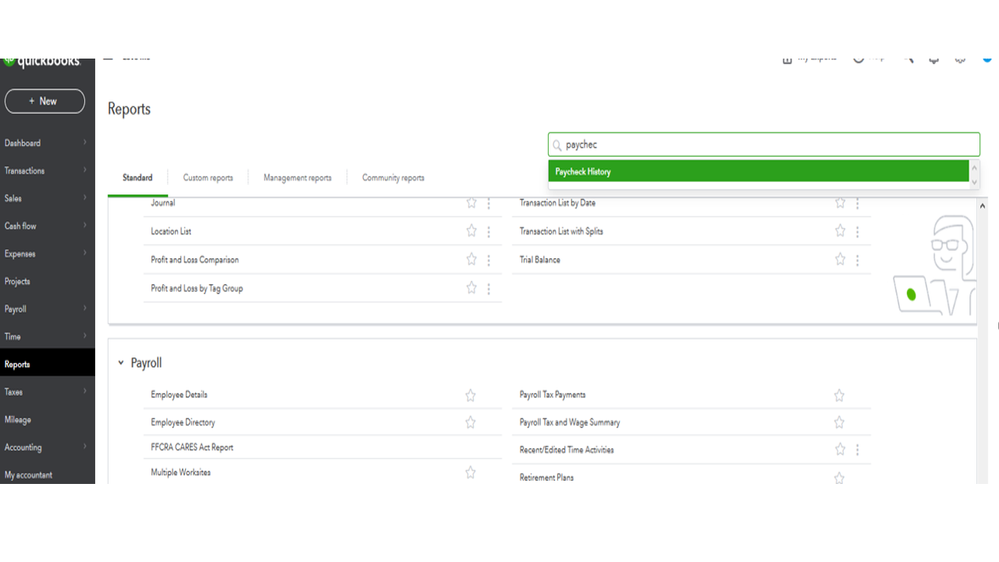The width and height of the screenshot is (999, 562).
Task: Select Paycheck History from search suggestions
Action: tap(759, 171)
